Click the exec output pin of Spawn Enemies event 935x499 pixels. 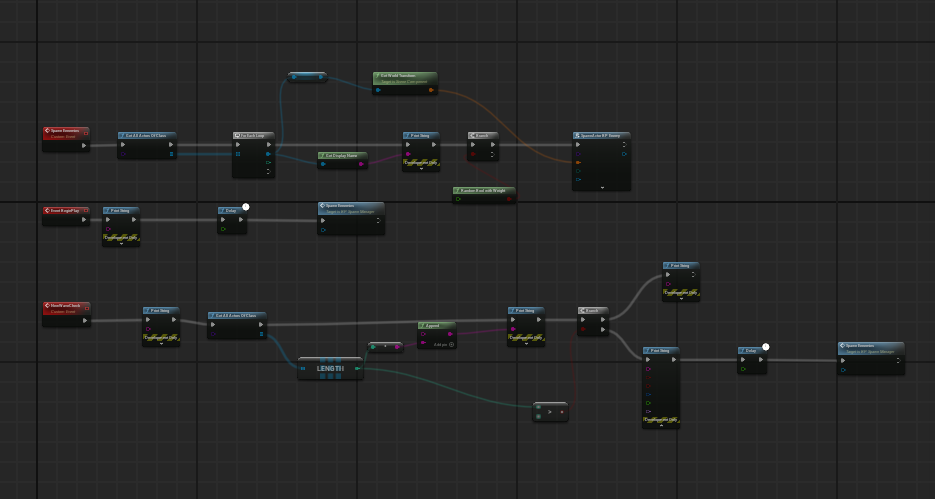coord(84,145)
